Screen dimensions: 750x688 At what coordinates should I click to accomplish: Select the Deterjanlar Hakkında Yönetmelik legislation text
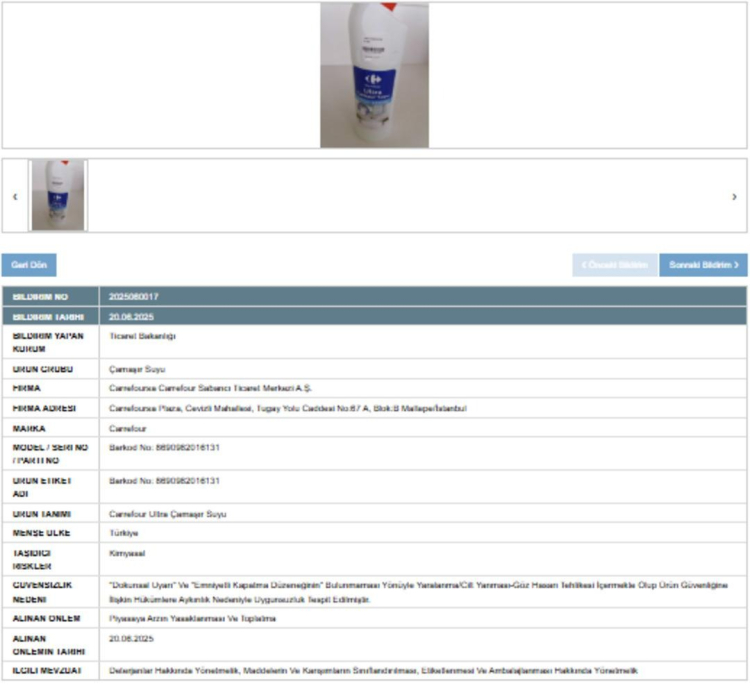372,670
